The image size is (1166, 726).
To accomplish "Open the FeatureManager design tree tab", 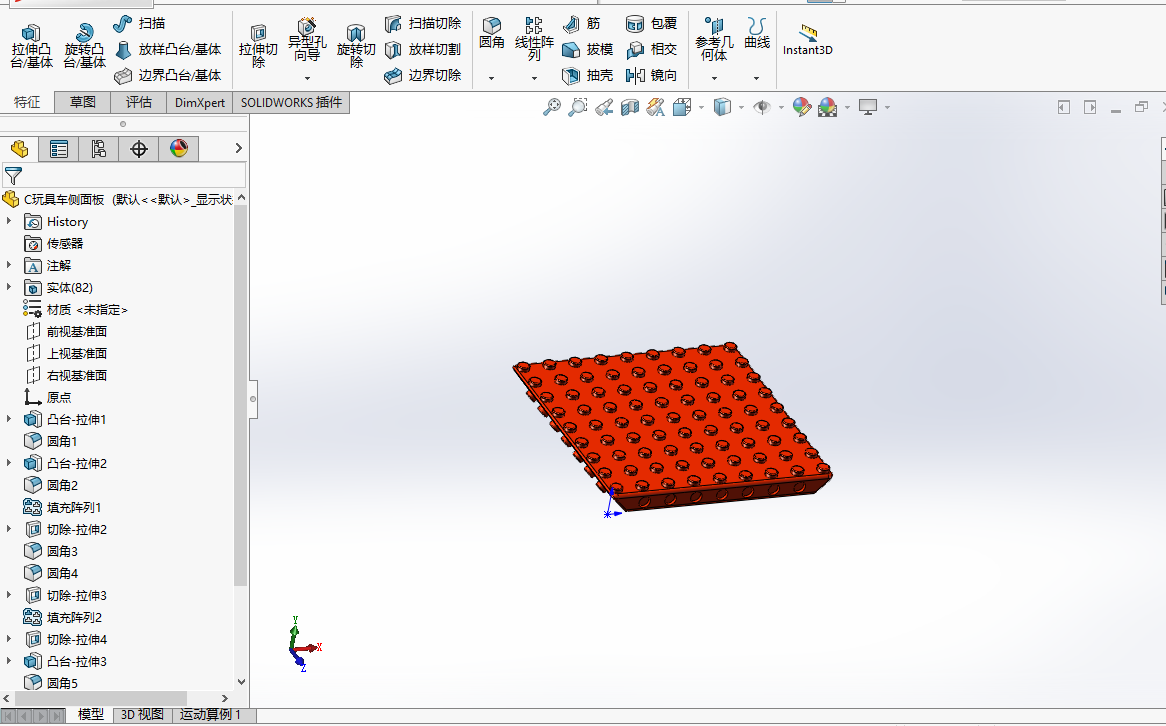I will click(19, 149).
